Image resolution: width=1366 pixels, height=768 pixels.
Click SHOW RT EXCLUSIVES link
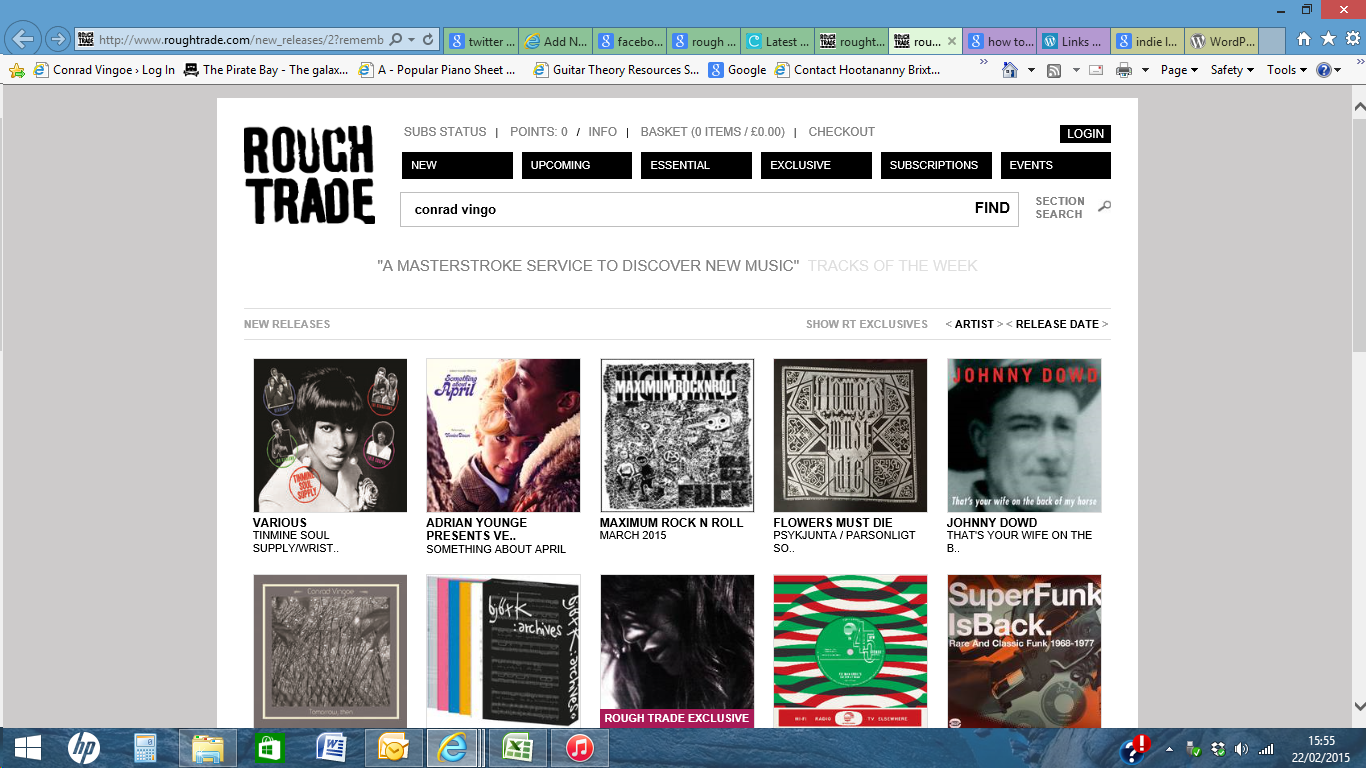[x=867, y=324]
